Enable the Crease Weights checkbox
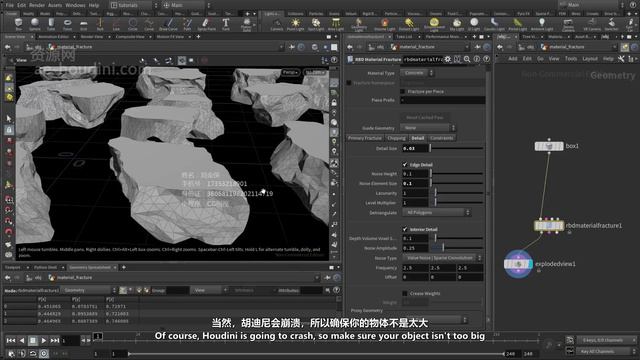Screen dimensions: 640x360 [x=405, y=293]
